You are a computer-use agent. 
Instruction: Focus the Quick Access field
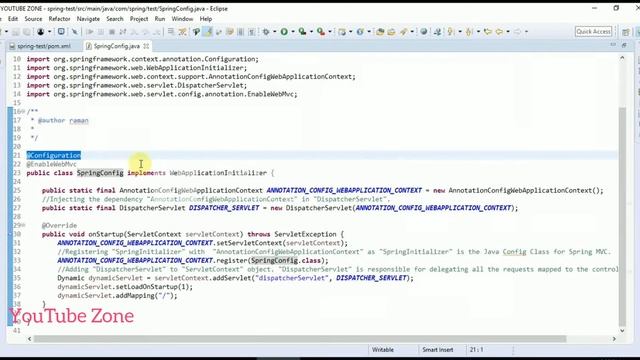[593, 31]
